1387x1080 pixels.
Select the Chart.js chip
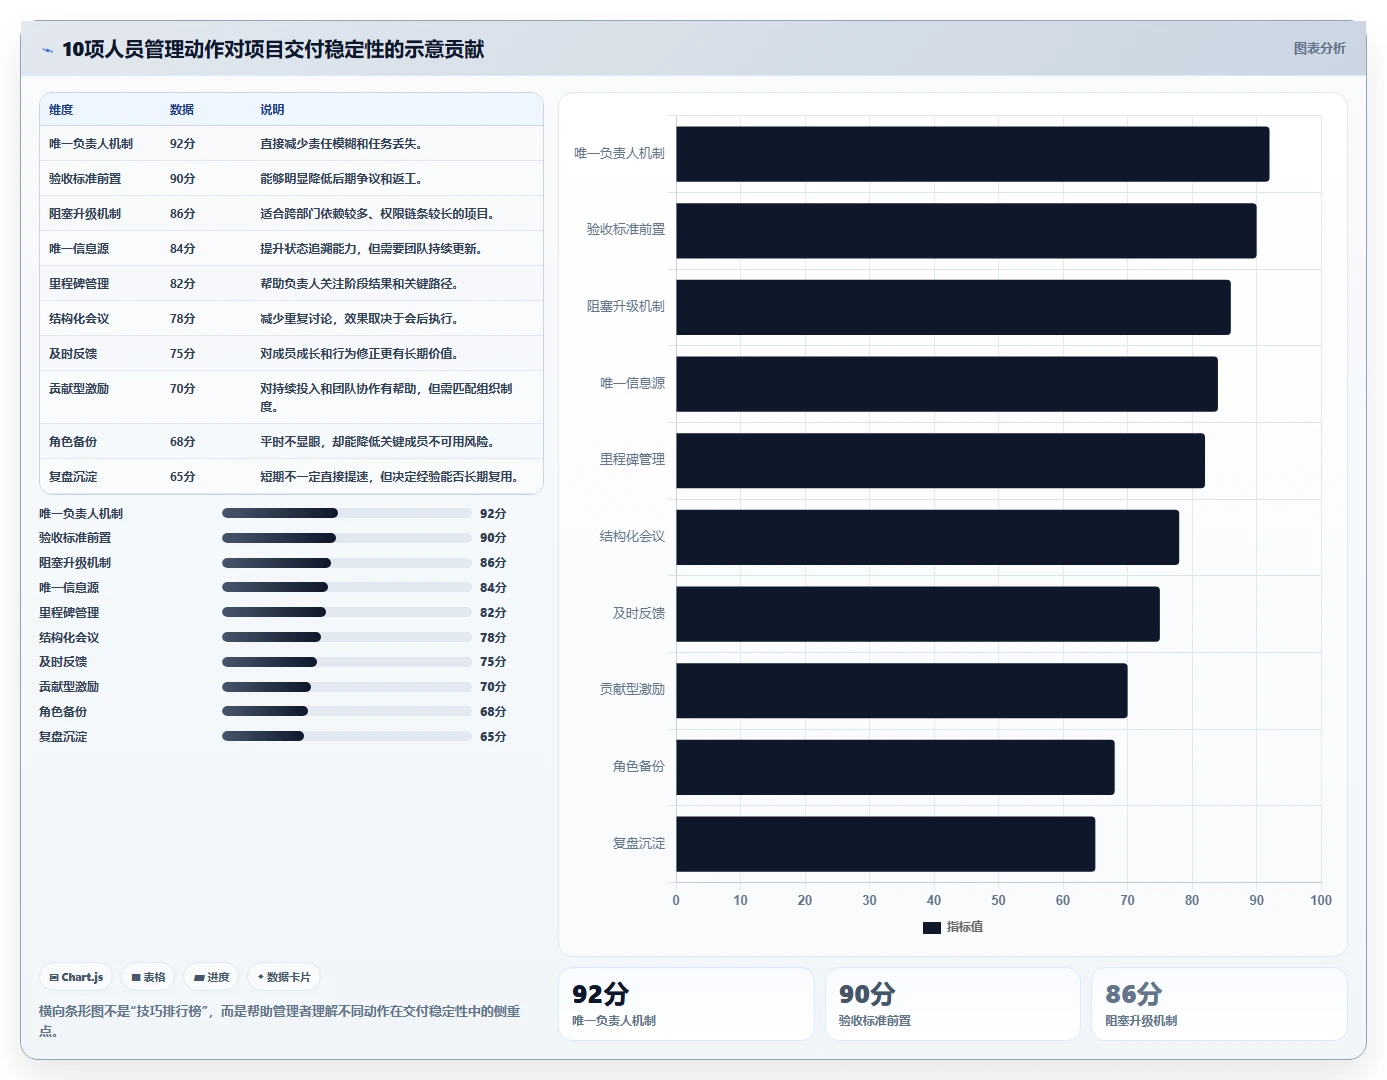[x=76, y=977]
